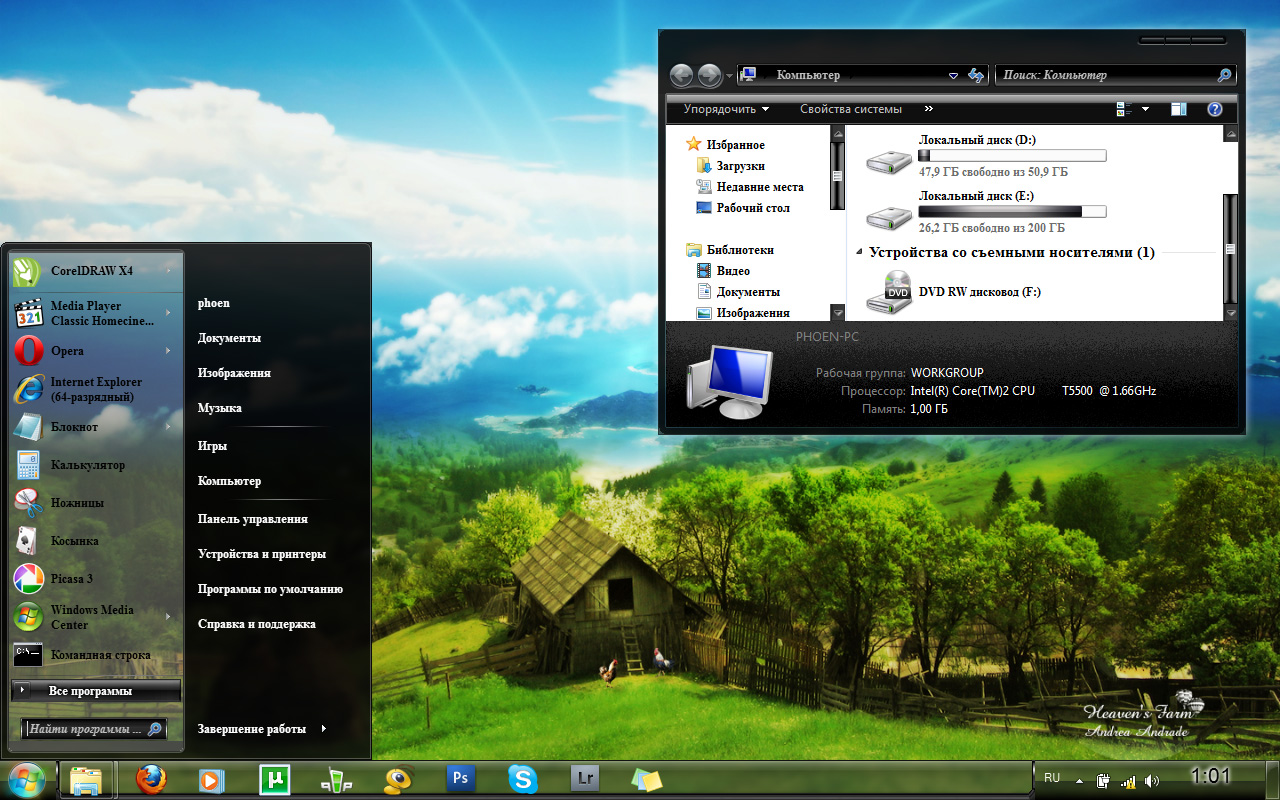The width and height of the screenshot is (1280, 800).
Task: Open the Opera browser entry
Action: (97, 351)
